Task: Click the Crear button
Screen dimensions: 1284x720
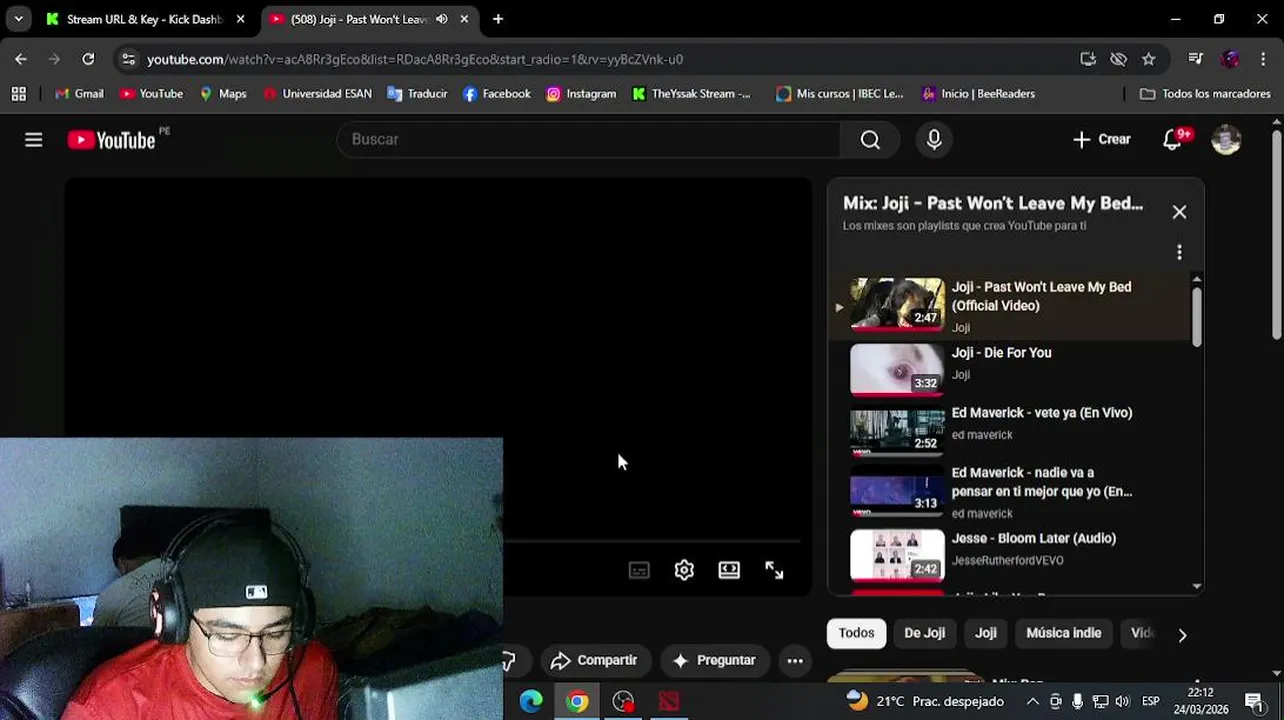Action: 1101,140
